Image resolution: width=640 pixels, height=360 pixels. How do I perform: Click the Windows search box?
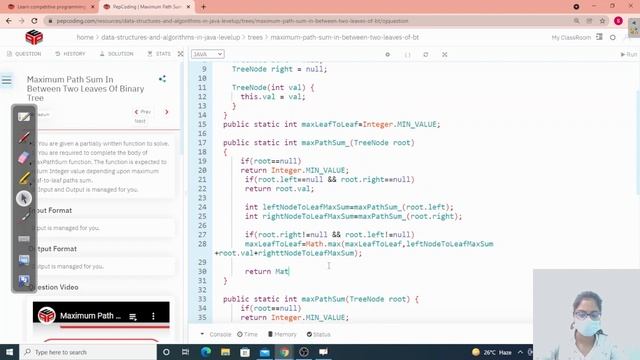tap(88, 352)
